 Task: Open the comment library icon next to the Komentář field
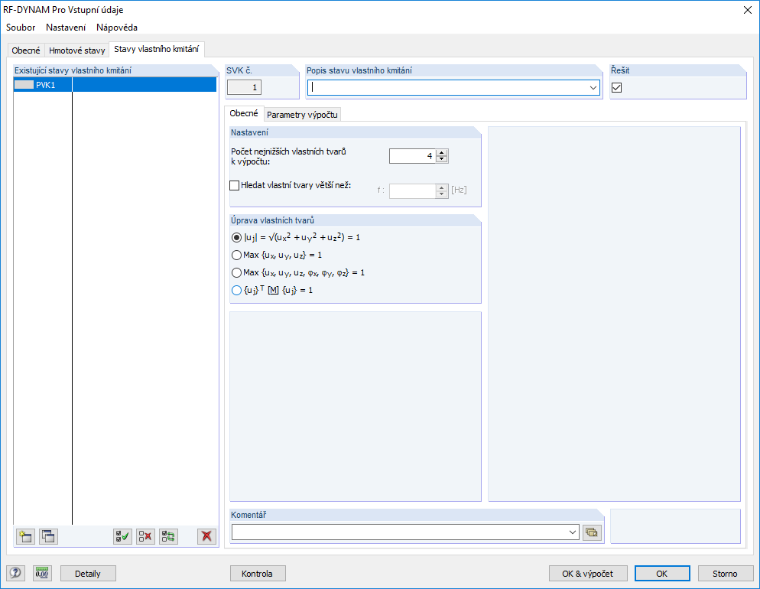(x=591, y=532)
